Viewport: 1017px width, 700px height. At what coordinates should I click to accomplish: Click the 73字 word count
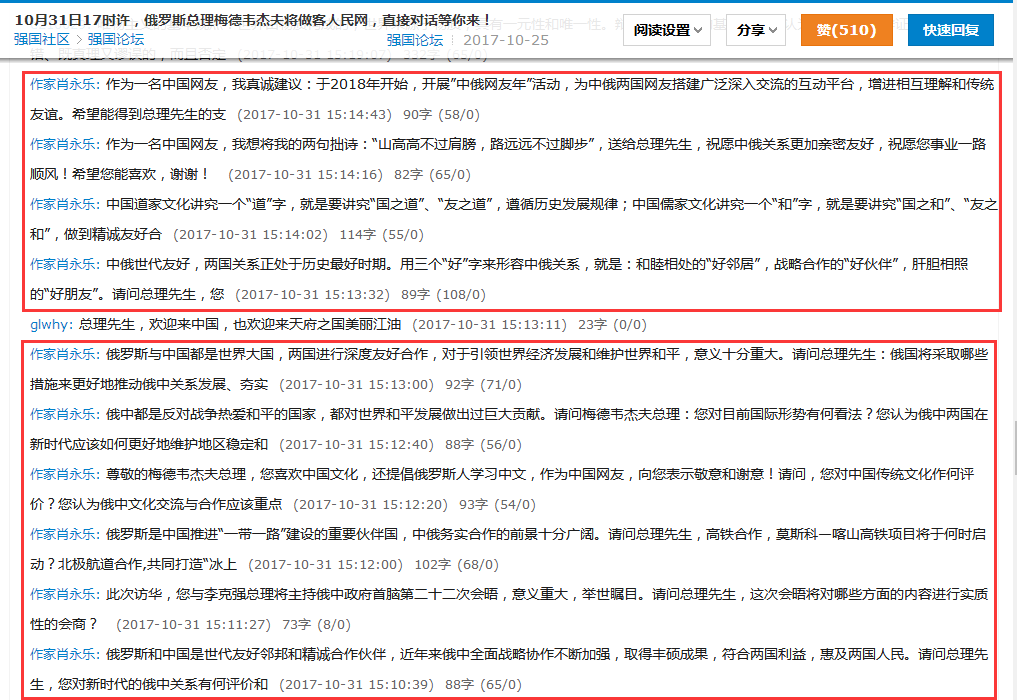pos(296,625)
